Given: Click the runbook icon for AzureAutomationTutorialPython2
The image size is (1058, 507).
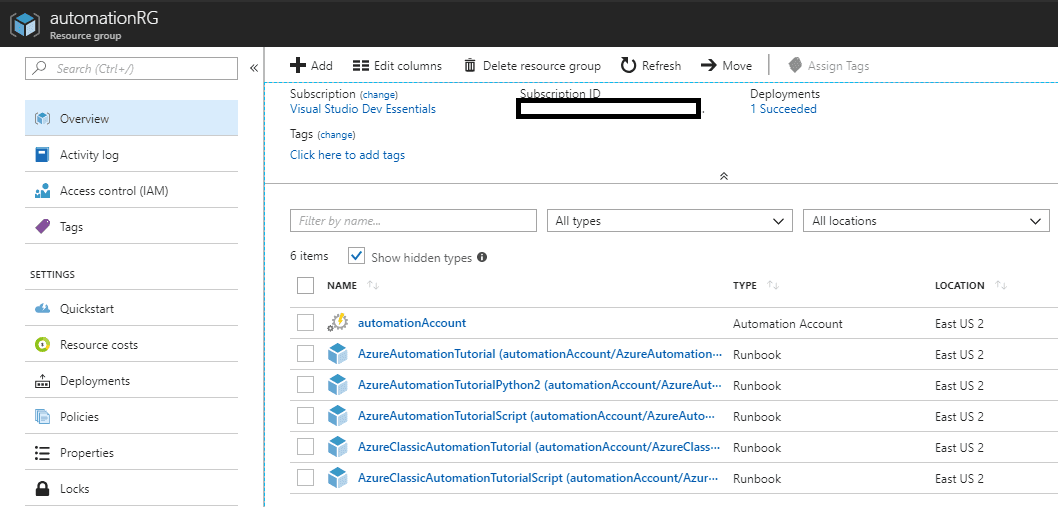Looking at the screenshot, I should tap(337, 385).
